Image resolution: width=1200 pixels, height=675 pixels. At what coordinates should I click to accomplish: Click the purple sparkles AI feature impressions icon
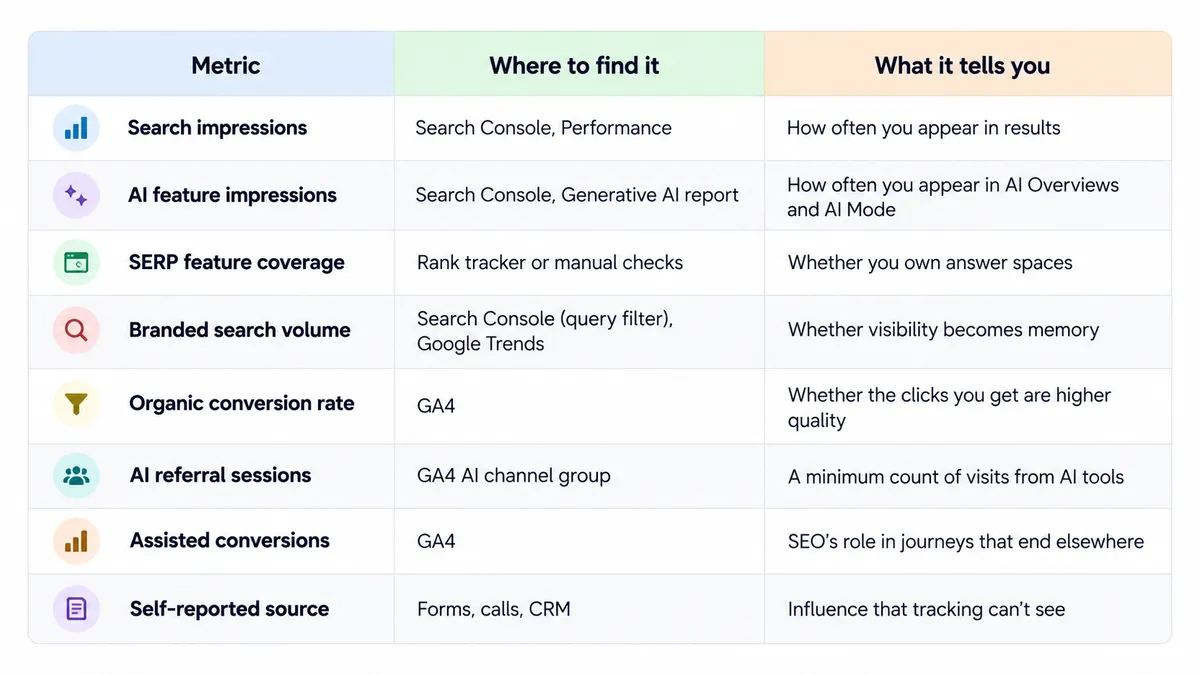[76, 195]
